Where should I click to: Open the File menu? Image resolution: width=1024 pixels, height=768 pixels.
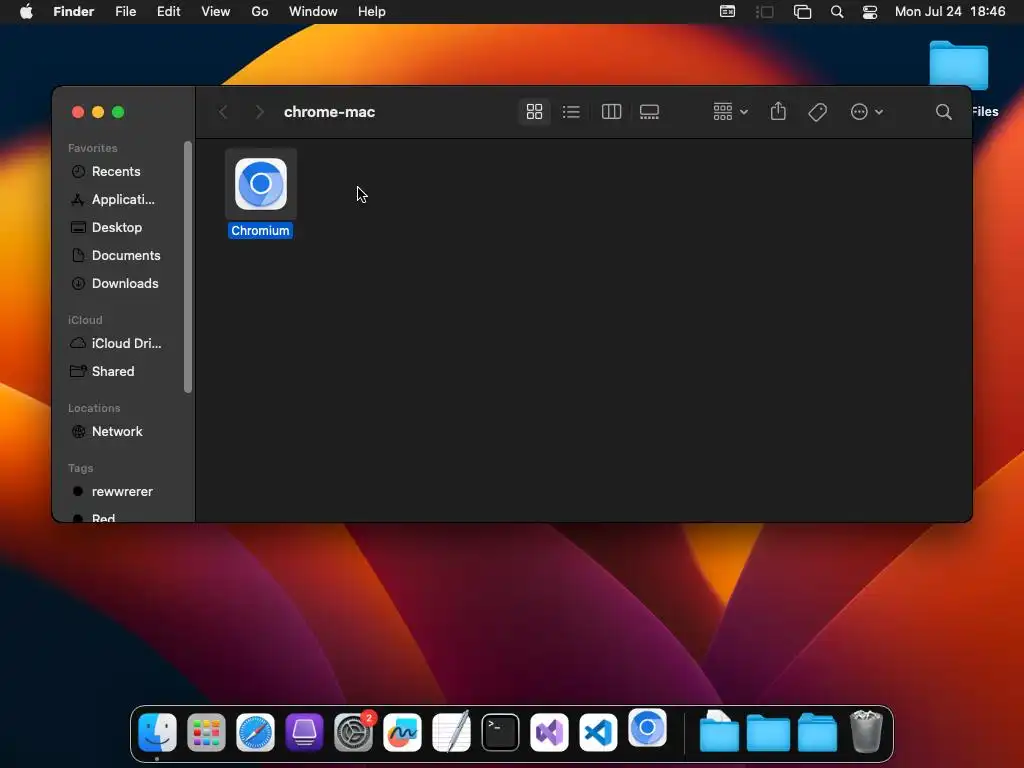[125, 11]
